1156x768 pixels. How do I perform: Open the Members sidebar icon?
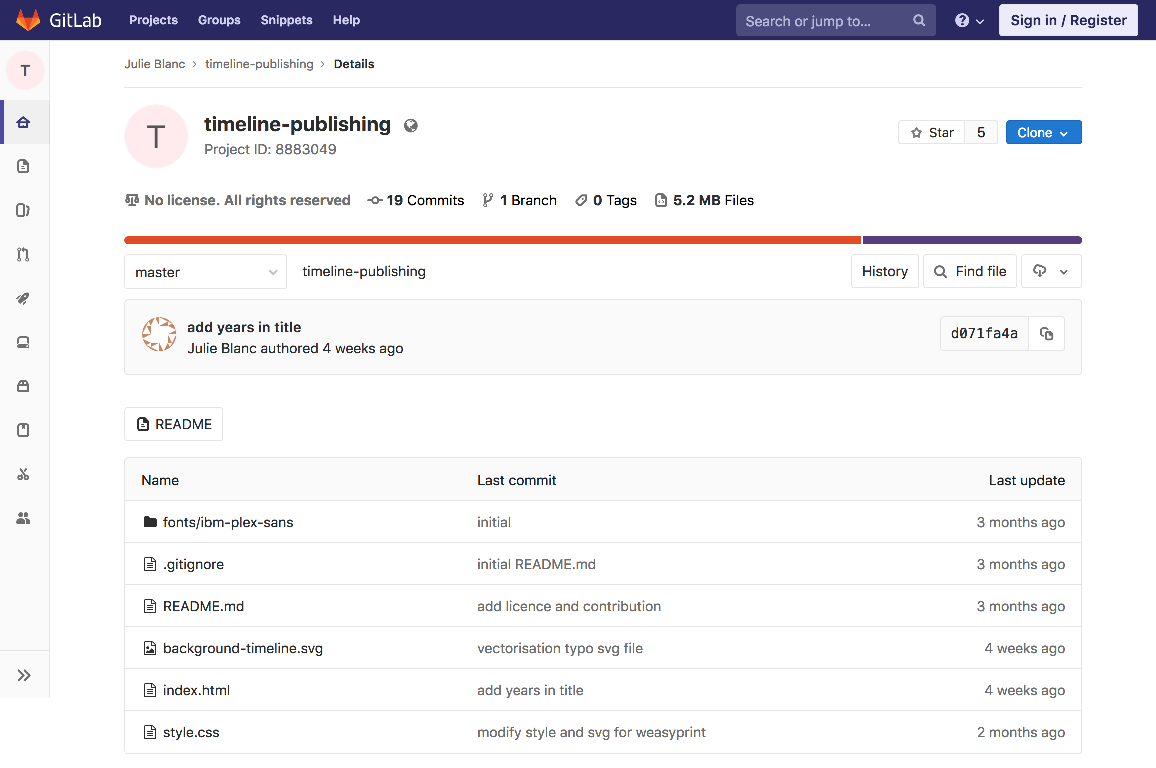pyautogui.click(x=24, y=518)
